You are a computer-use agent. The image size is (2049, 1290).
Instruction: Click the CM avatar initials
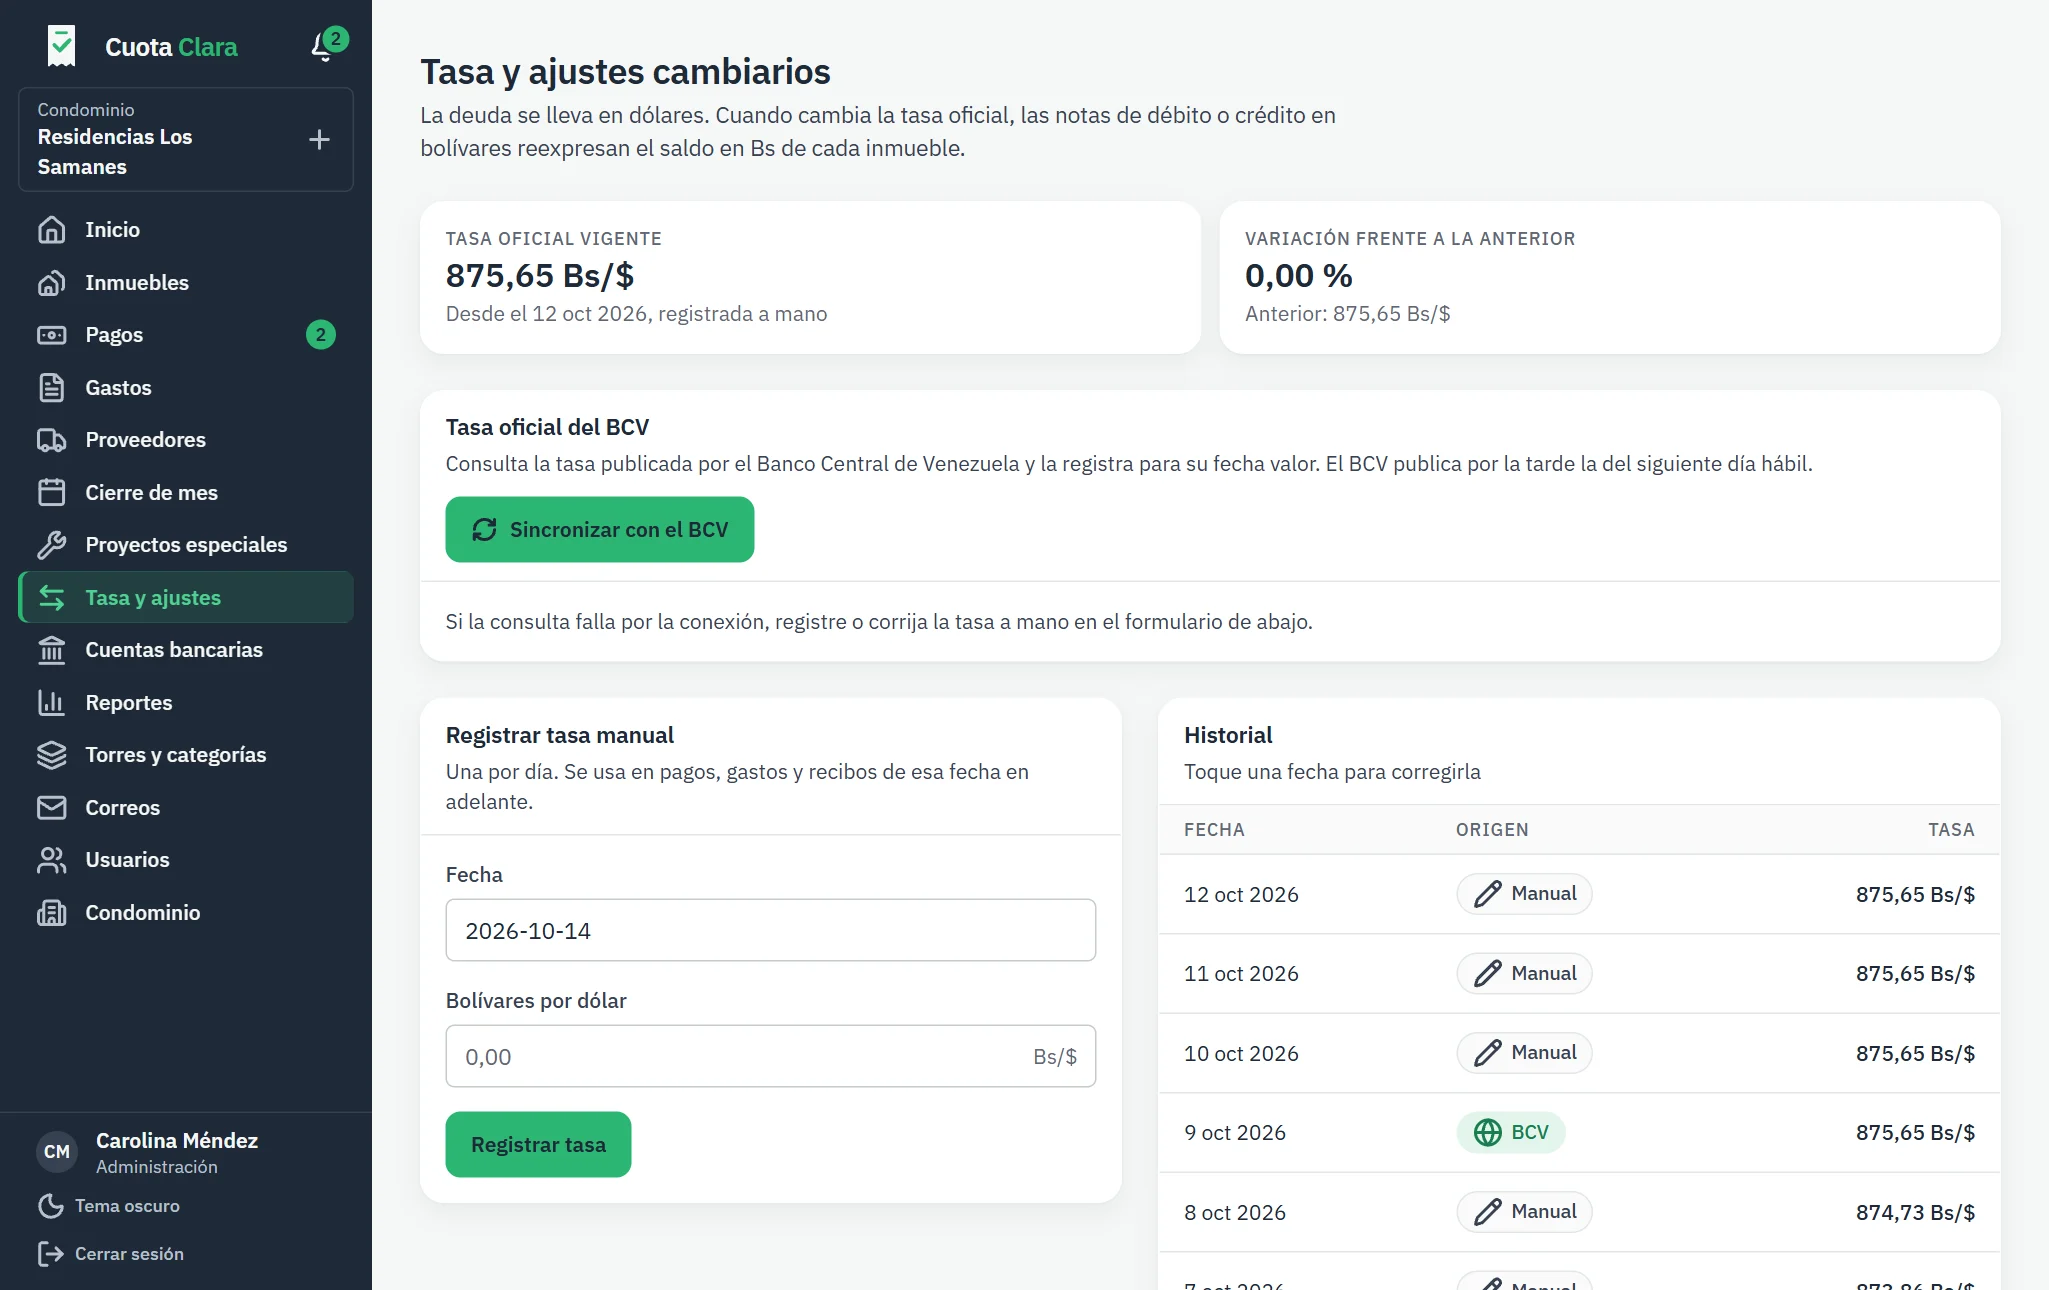[x=57, y=1152]
